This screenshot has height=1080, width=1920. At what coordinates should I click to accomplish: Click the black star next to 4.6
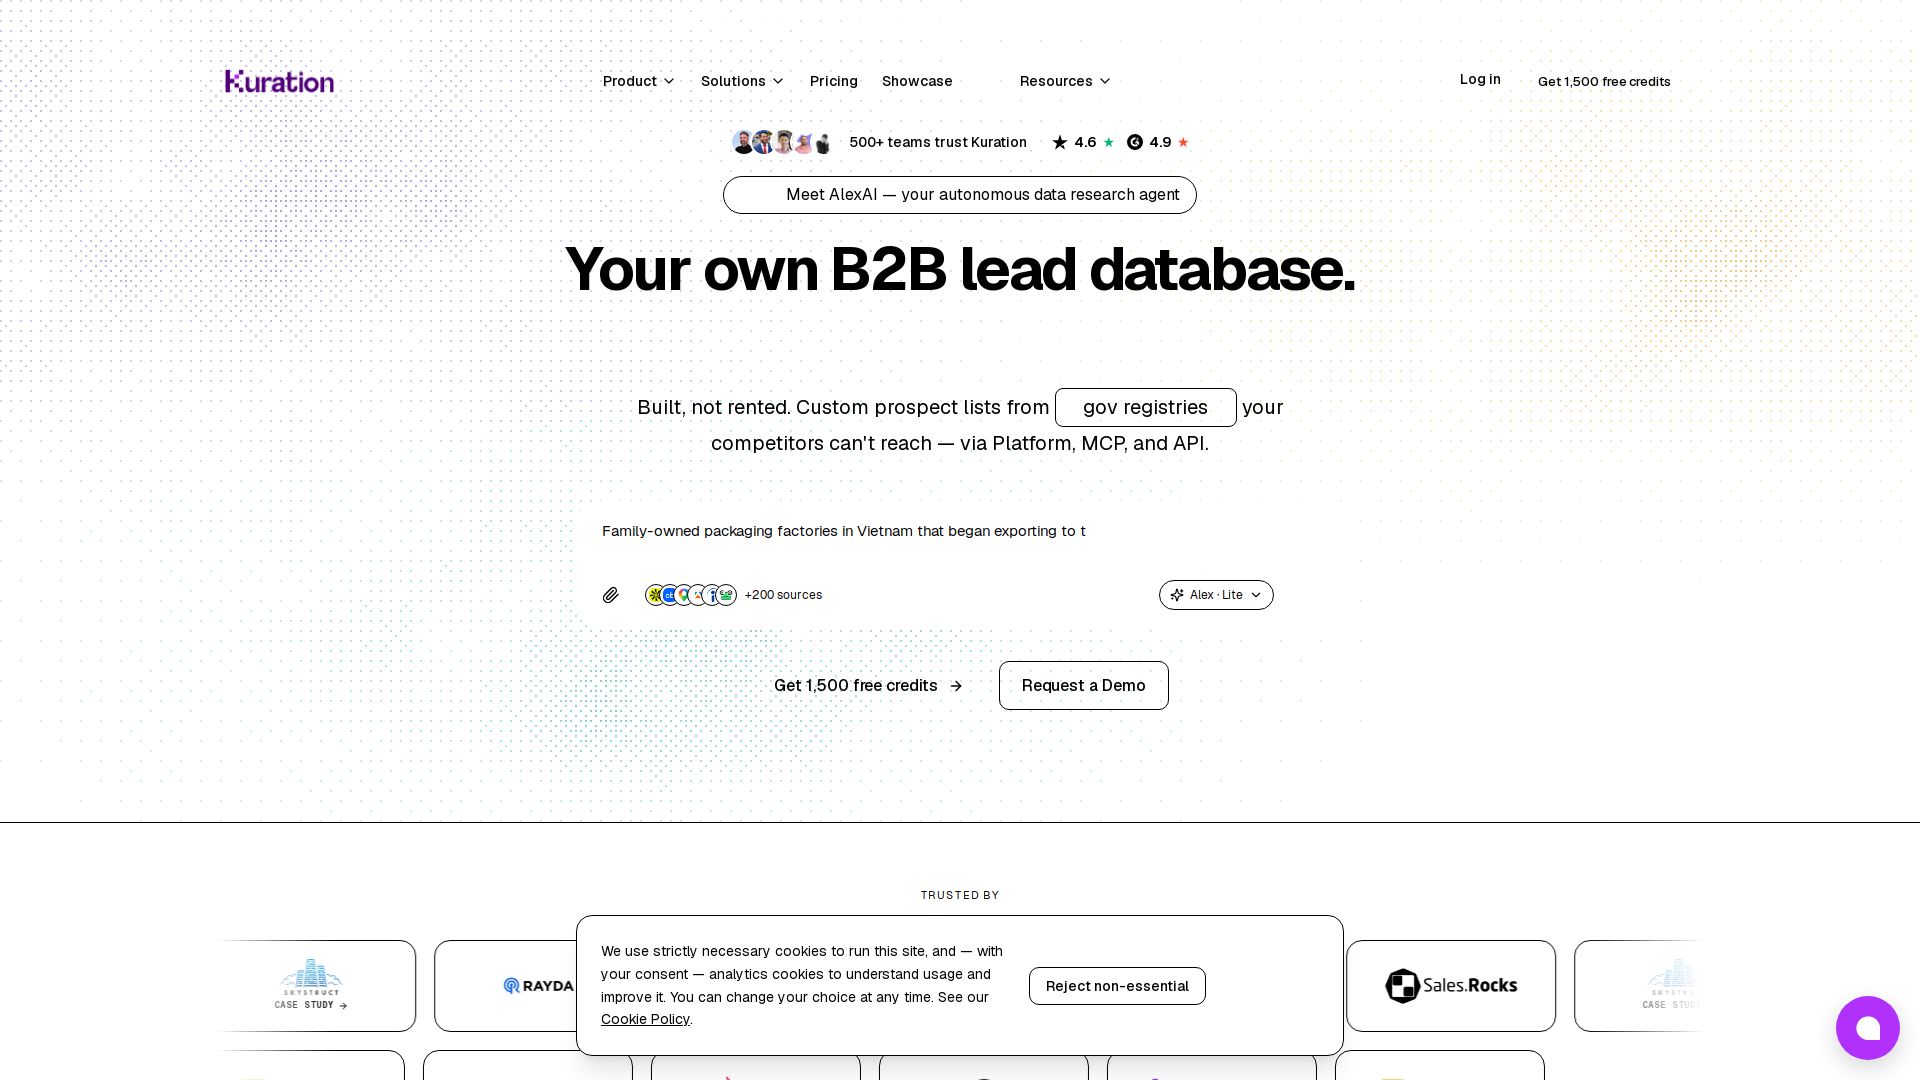pos(1060,142)
